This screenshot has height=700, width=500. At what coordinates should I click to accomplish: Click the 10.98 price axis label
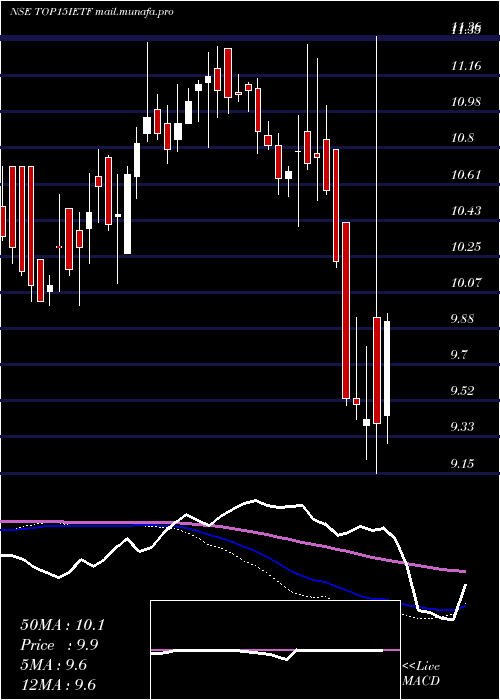(466, 102)
